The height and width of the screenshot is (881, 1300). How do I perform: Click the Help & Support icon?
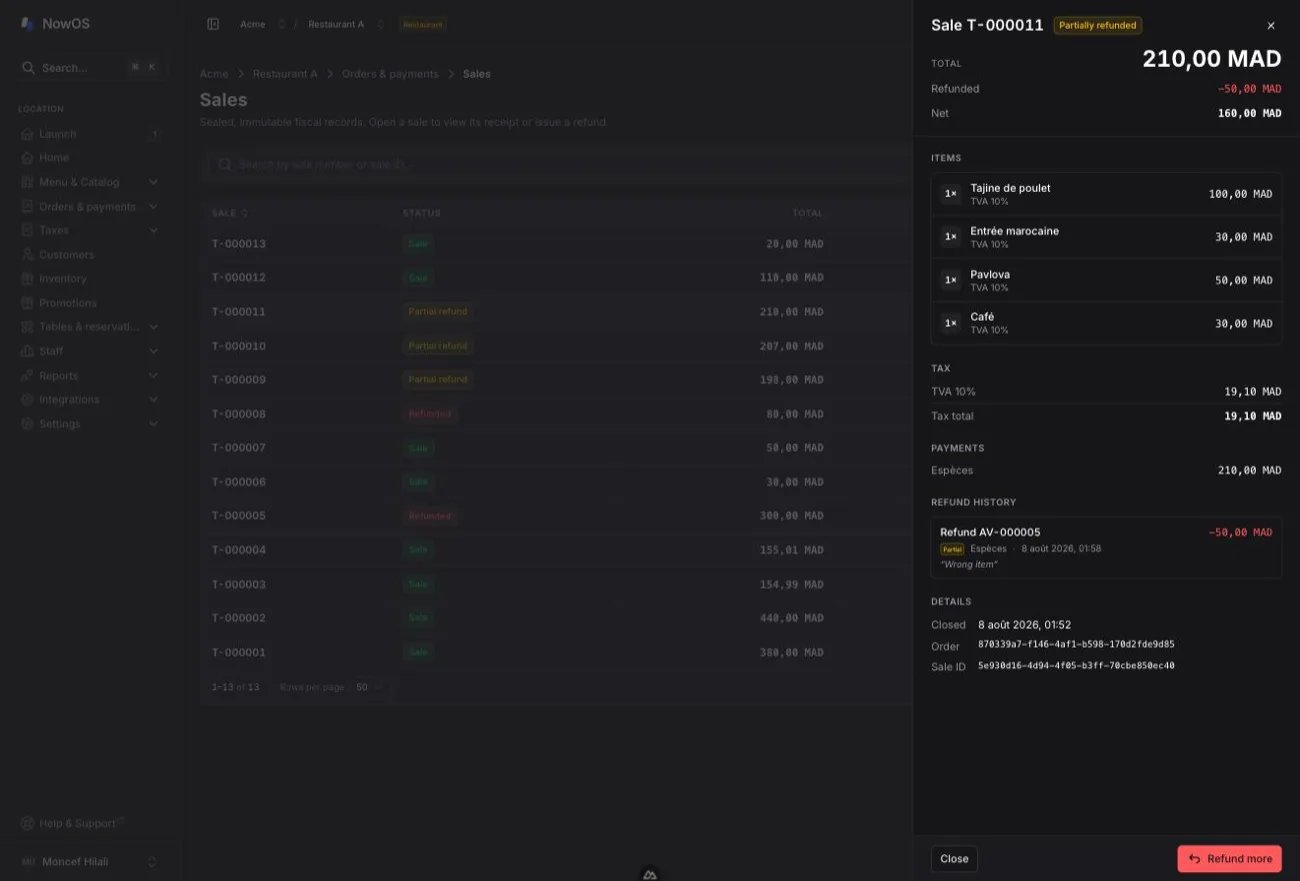tap(28, 824)
